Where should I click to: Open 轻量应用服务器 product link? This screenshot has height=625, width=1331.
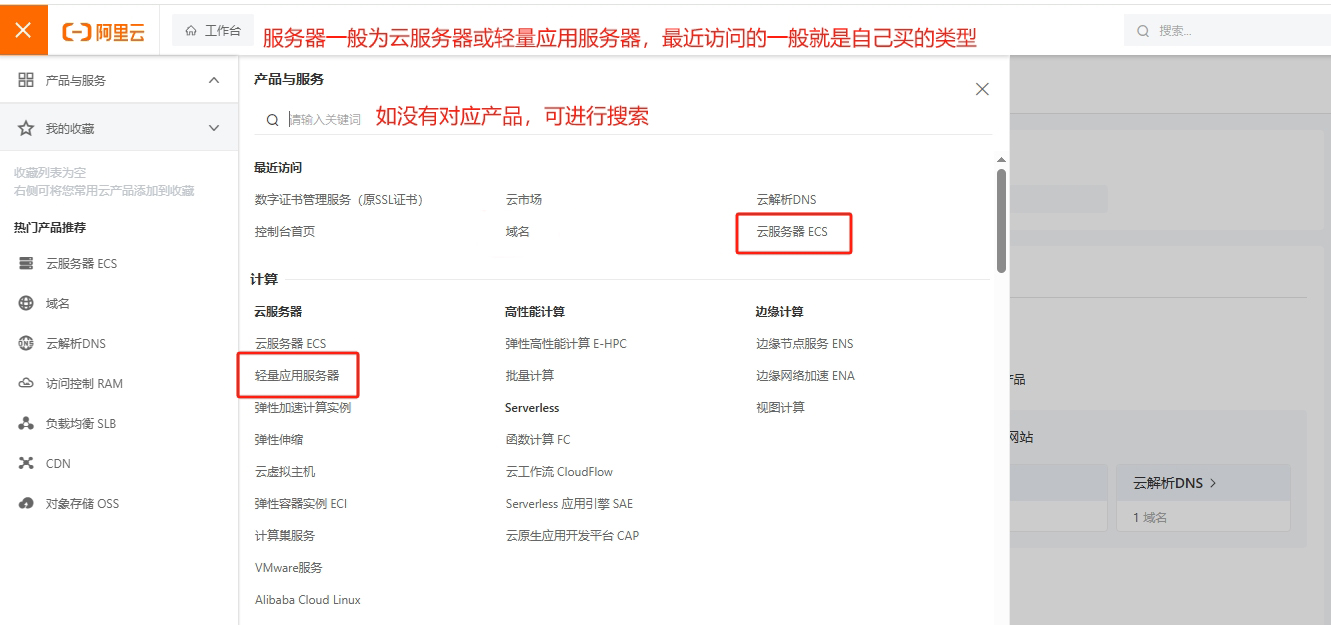[297, 376]
